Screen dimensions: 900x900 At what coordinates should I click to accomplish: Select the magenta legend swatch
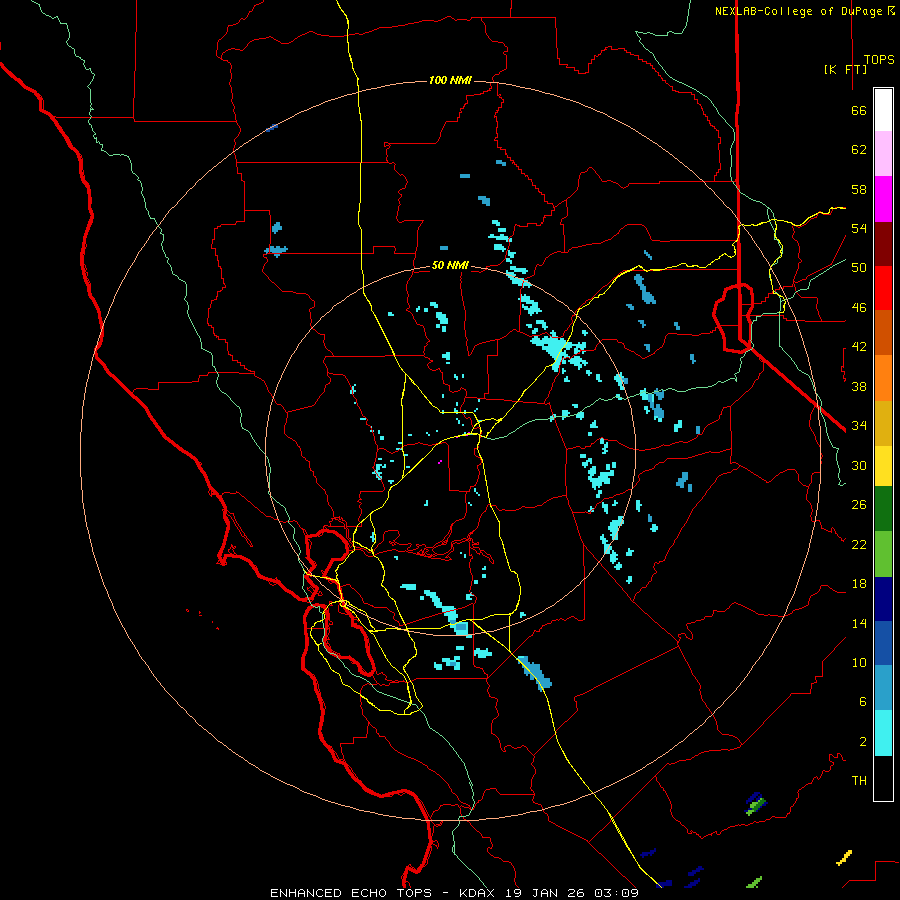click(883, 199)
